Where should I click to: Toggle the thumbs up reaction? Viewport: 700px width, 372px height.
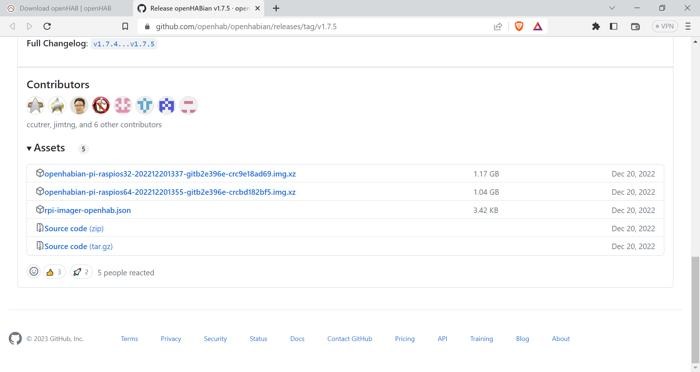click(54, 272)
